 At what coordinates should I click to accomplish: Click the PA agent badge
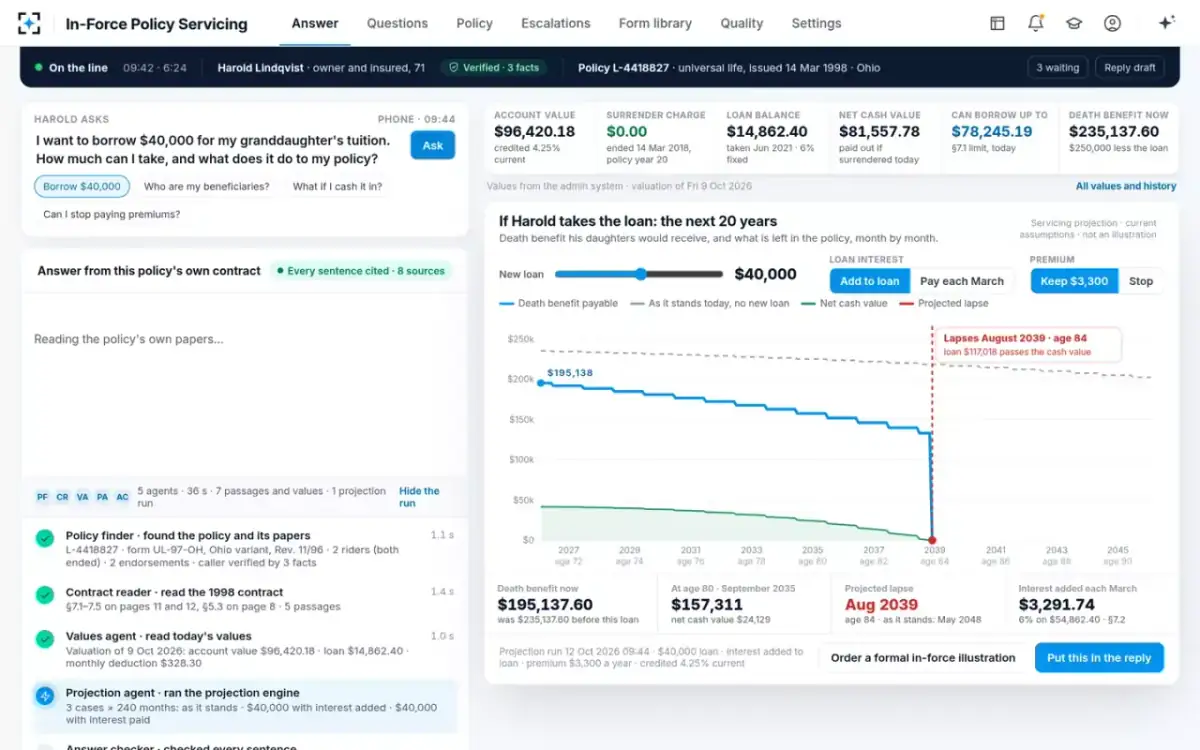pyautogui.click(x=102, y=496)
